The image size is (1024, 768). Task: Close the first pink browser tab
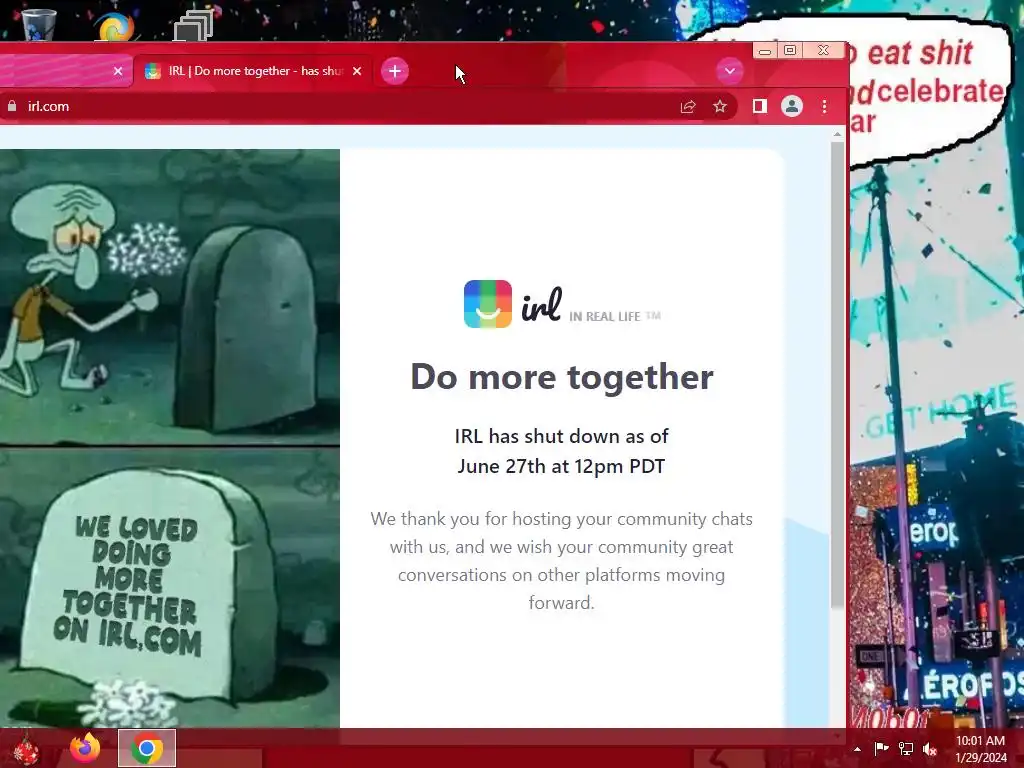click(x=118, y=71)
